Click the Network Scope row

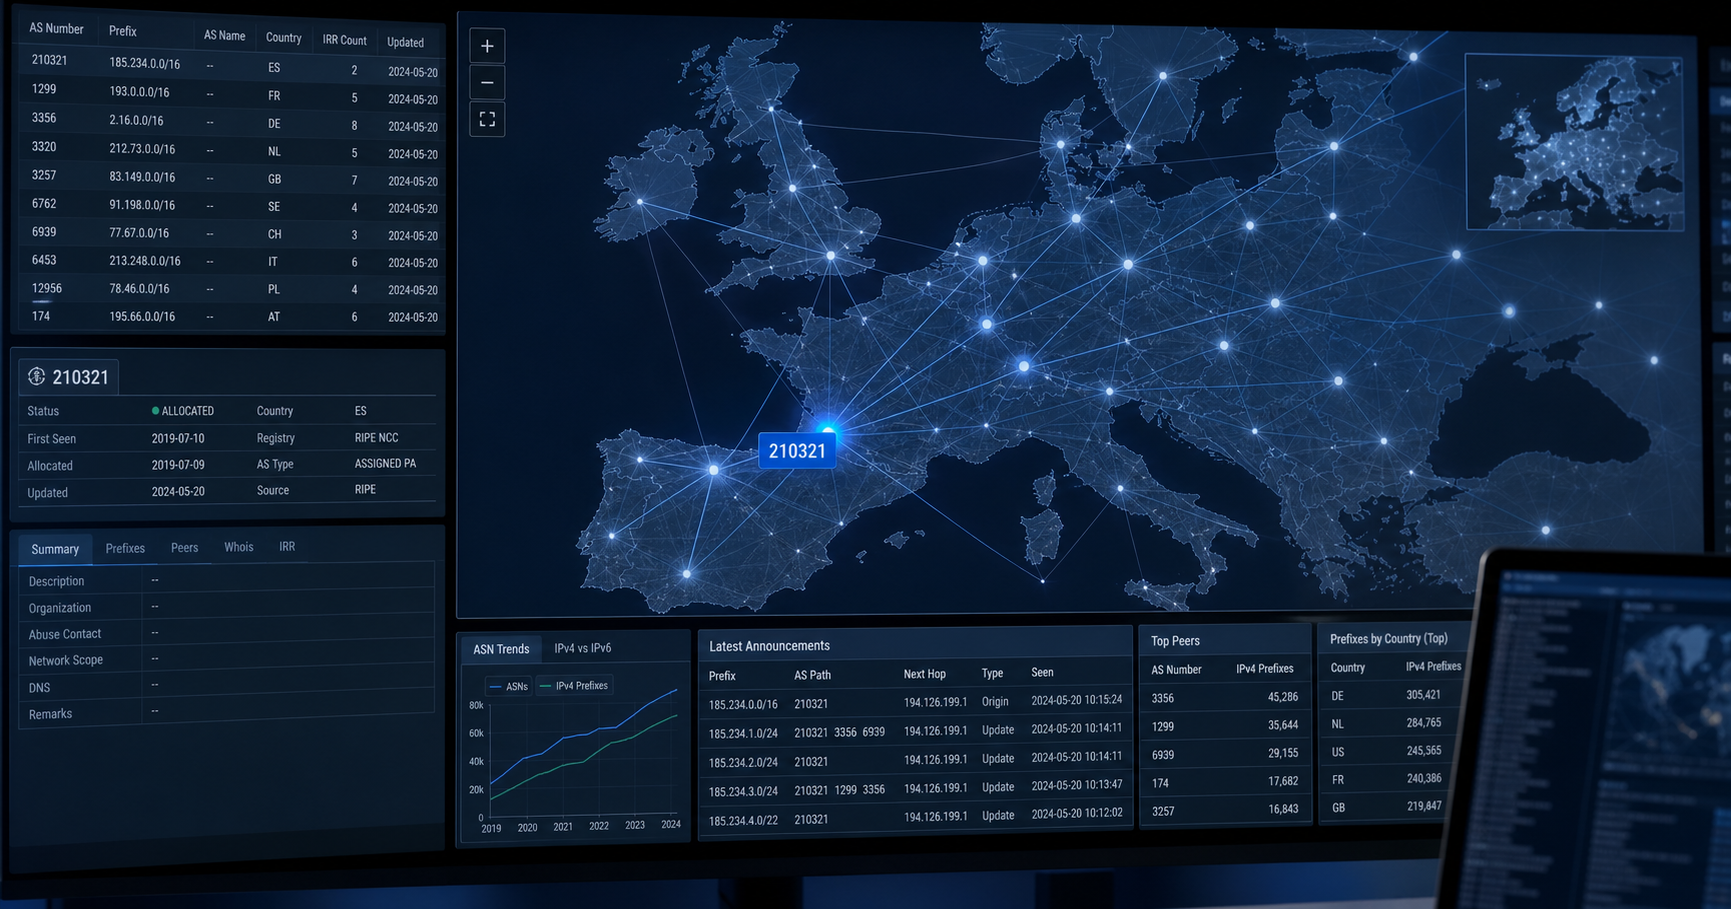pyautogui.click(x=227, y=660)
